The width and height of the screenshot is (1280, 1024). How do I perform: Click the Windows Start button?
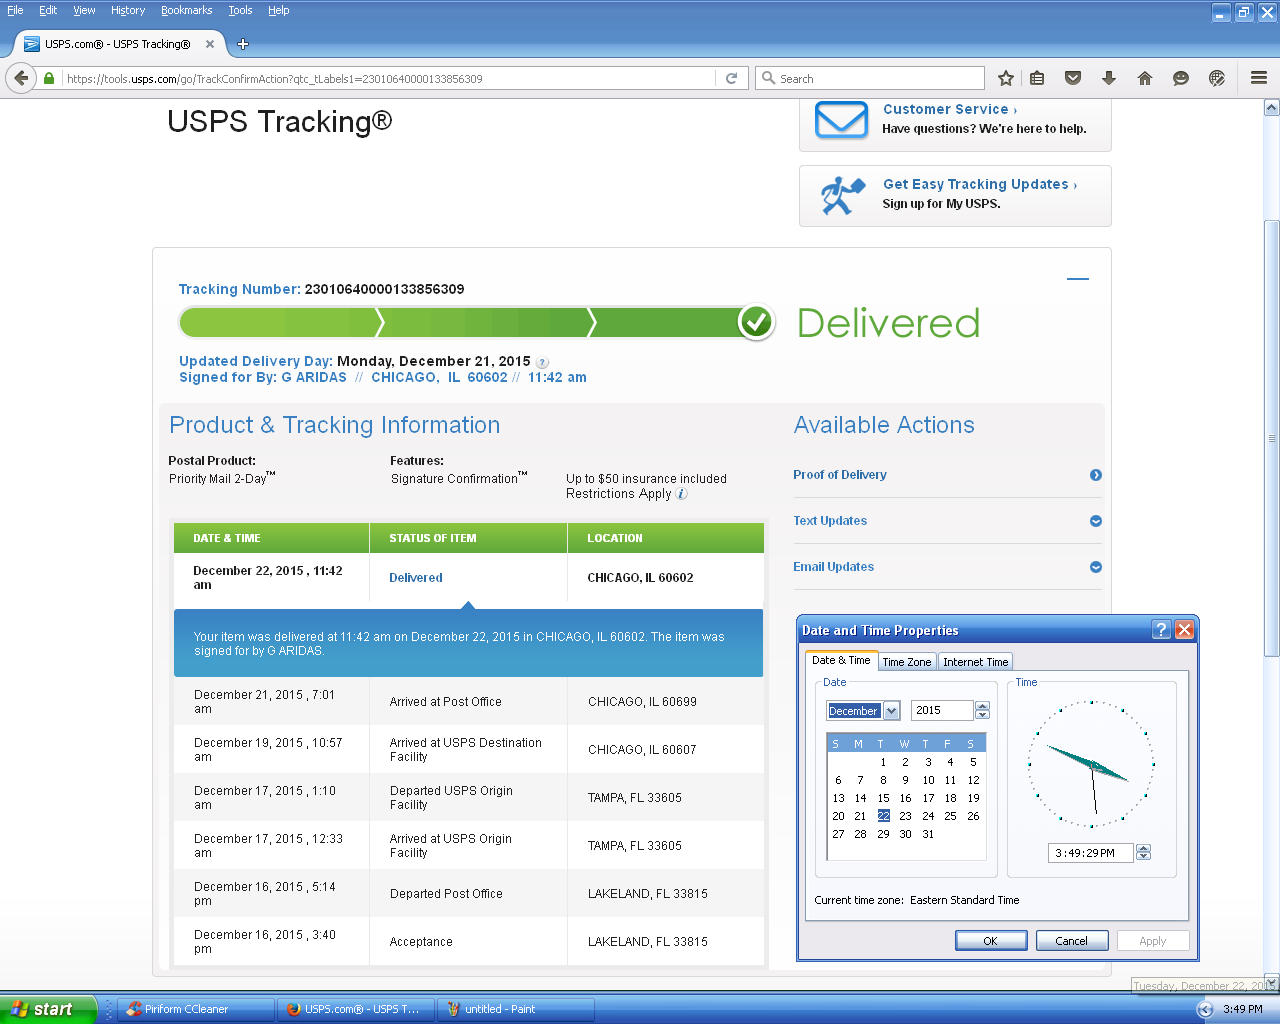tap(48, 1009)
